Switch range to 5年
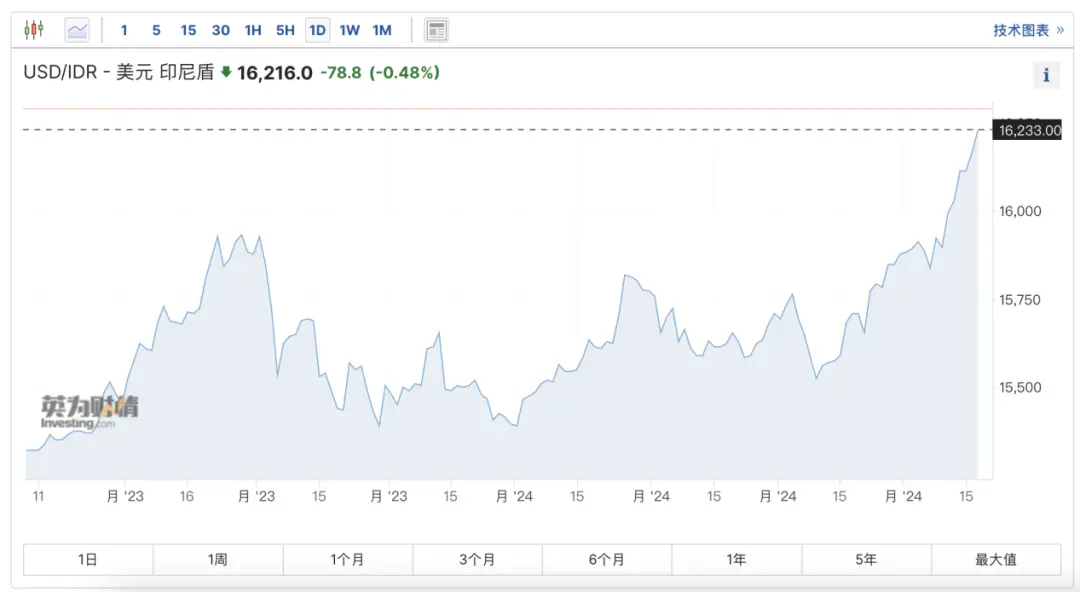The height and width of the screenshot is (592, 1080). click(x=866, y=560)
